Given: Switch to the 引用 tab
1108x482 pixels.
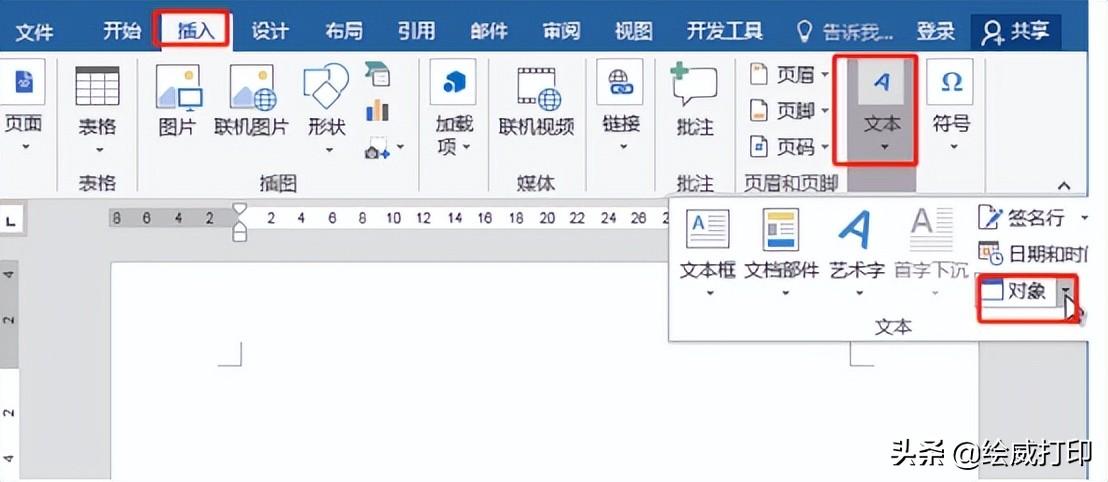Looking at the screenshot, I should 416,32.
